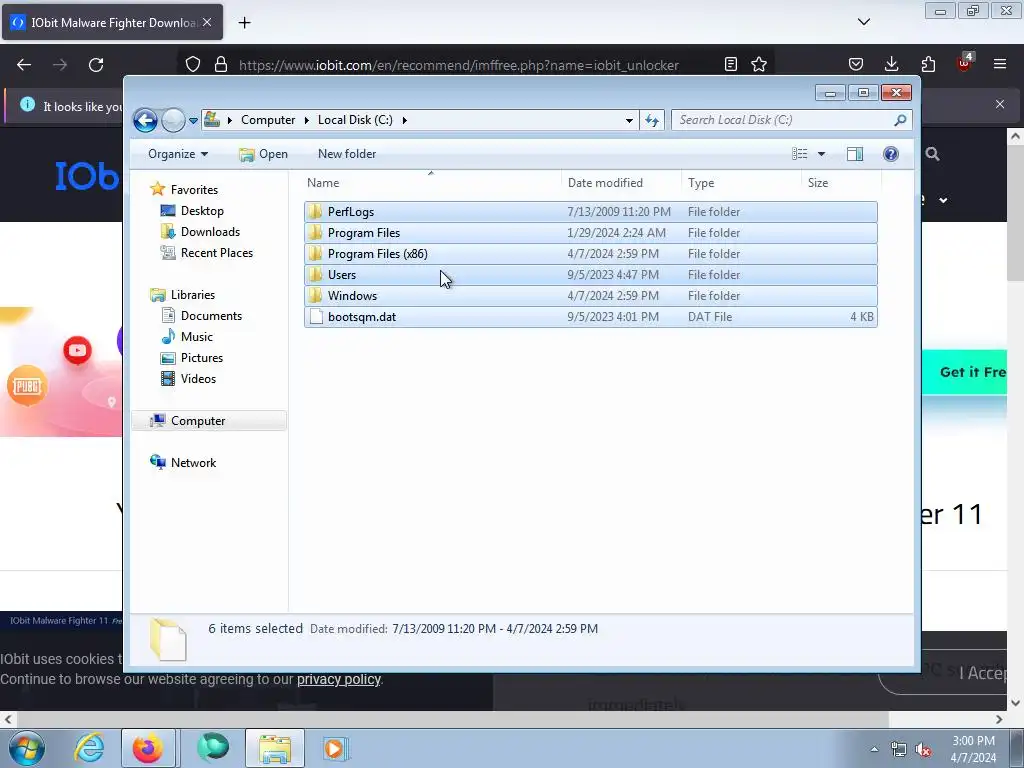Screen dimensions: 1024x768
Task: Click the Firefox back arrow
Action: 24,65
